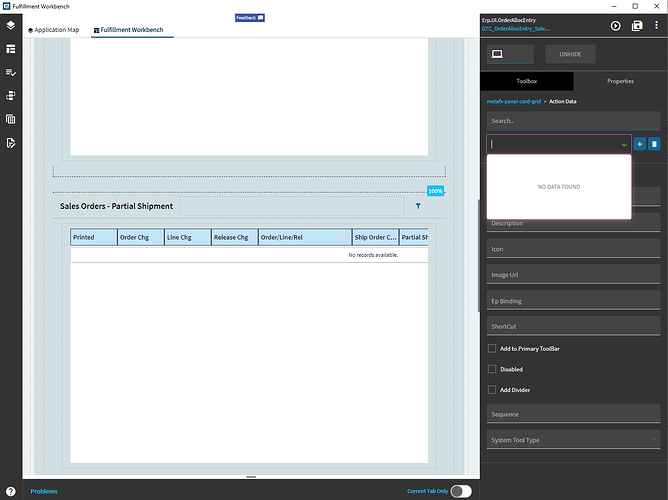Add a new action data item
The image size is (668, 500).
(x=639, y=144)
